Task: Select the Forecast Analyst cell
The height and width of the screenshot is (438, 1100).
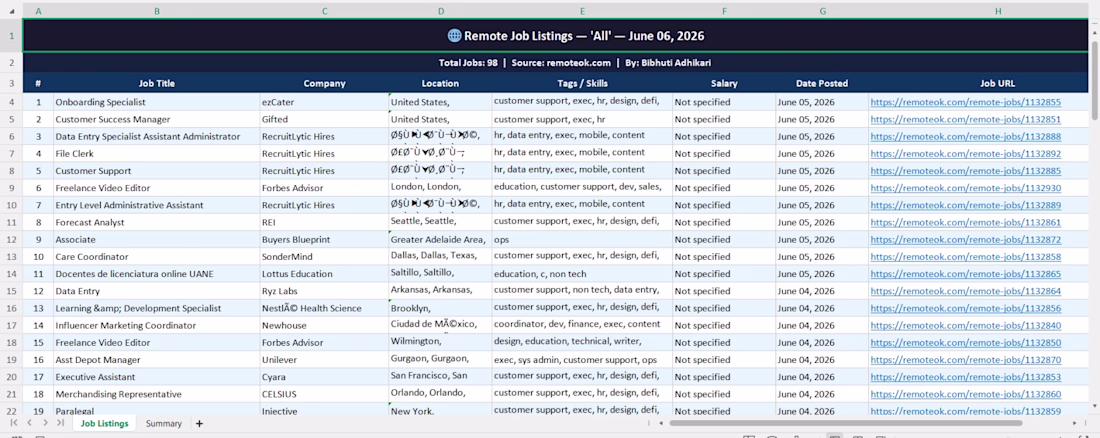Action: coord(156,223)
